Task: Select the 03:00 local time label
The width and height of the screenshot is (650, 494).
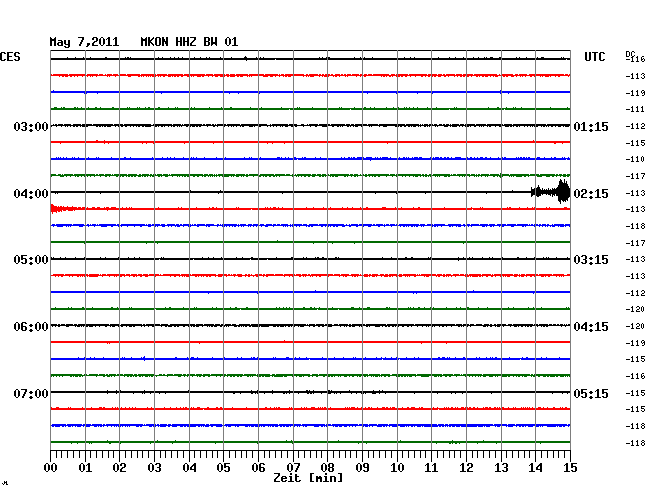Action: tap(31, 126)
